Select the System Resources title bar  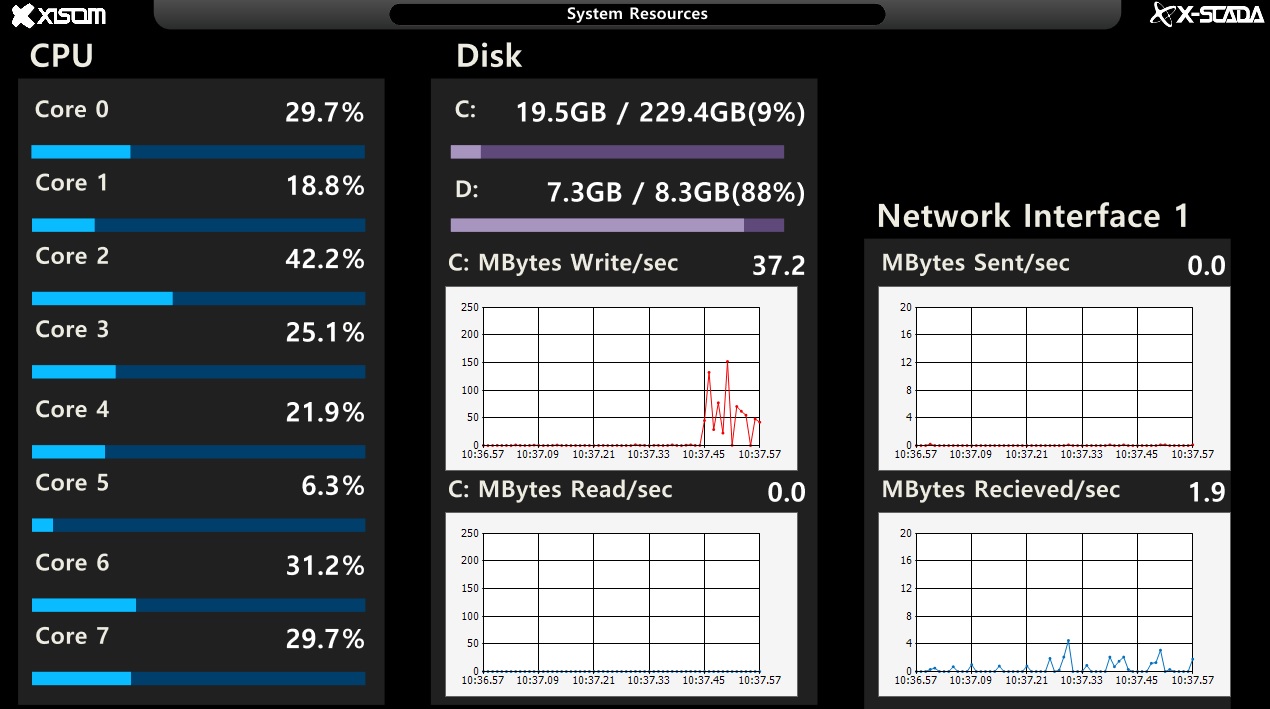[x=637, y=14]
